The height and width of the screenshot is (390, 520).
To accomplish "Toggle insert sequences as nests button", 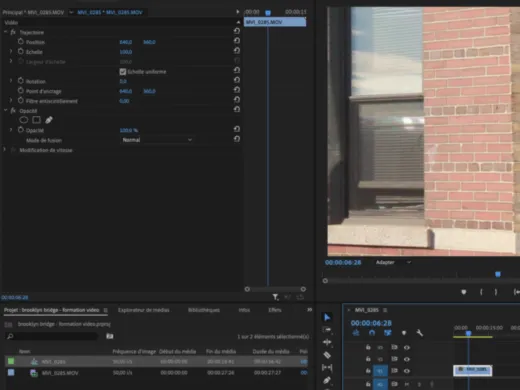I will coord(356,333).
